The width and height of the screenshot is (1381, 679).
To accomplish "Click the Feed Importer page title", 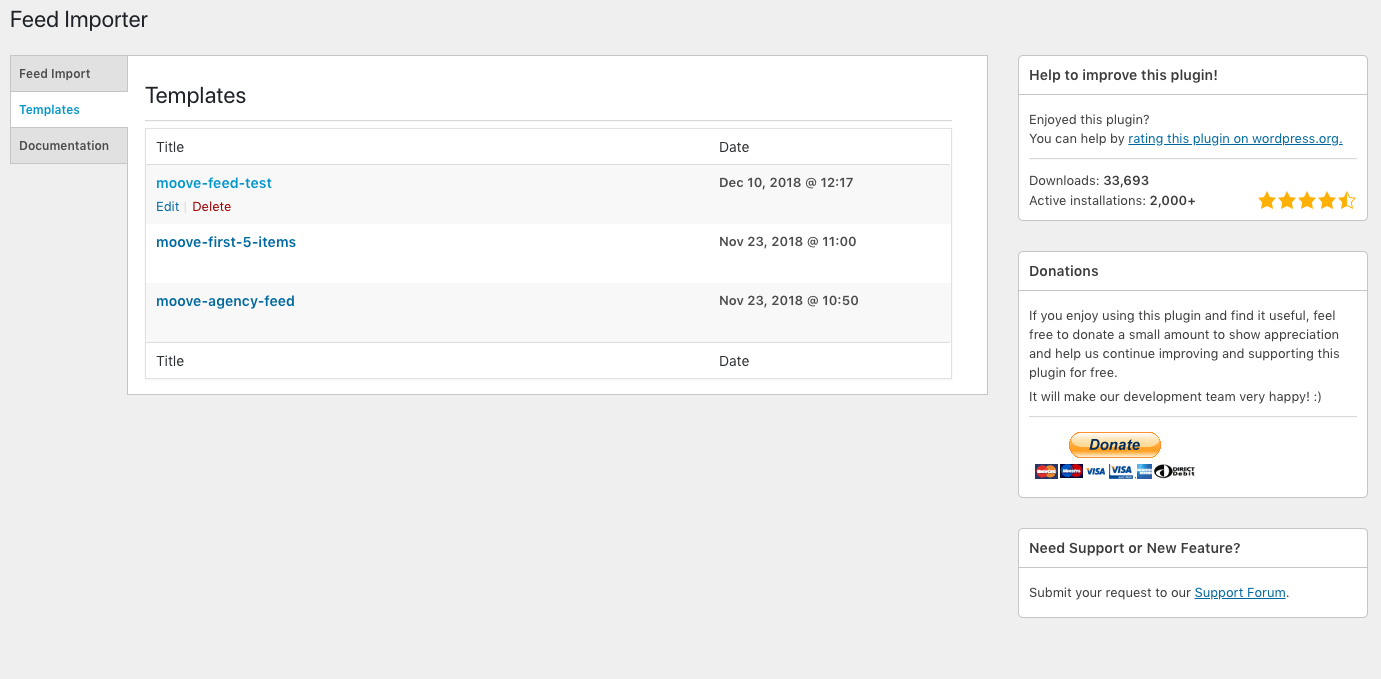I will 79,19.
